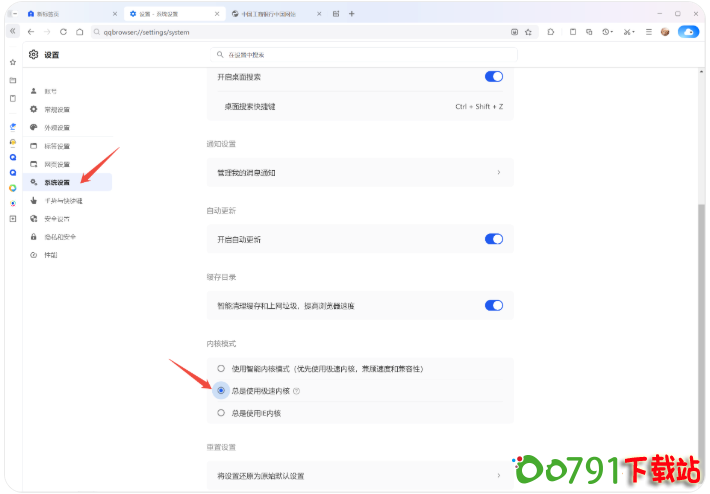
Task: Click the user avatar icon in toolbar
Action: tap(664, 32)
